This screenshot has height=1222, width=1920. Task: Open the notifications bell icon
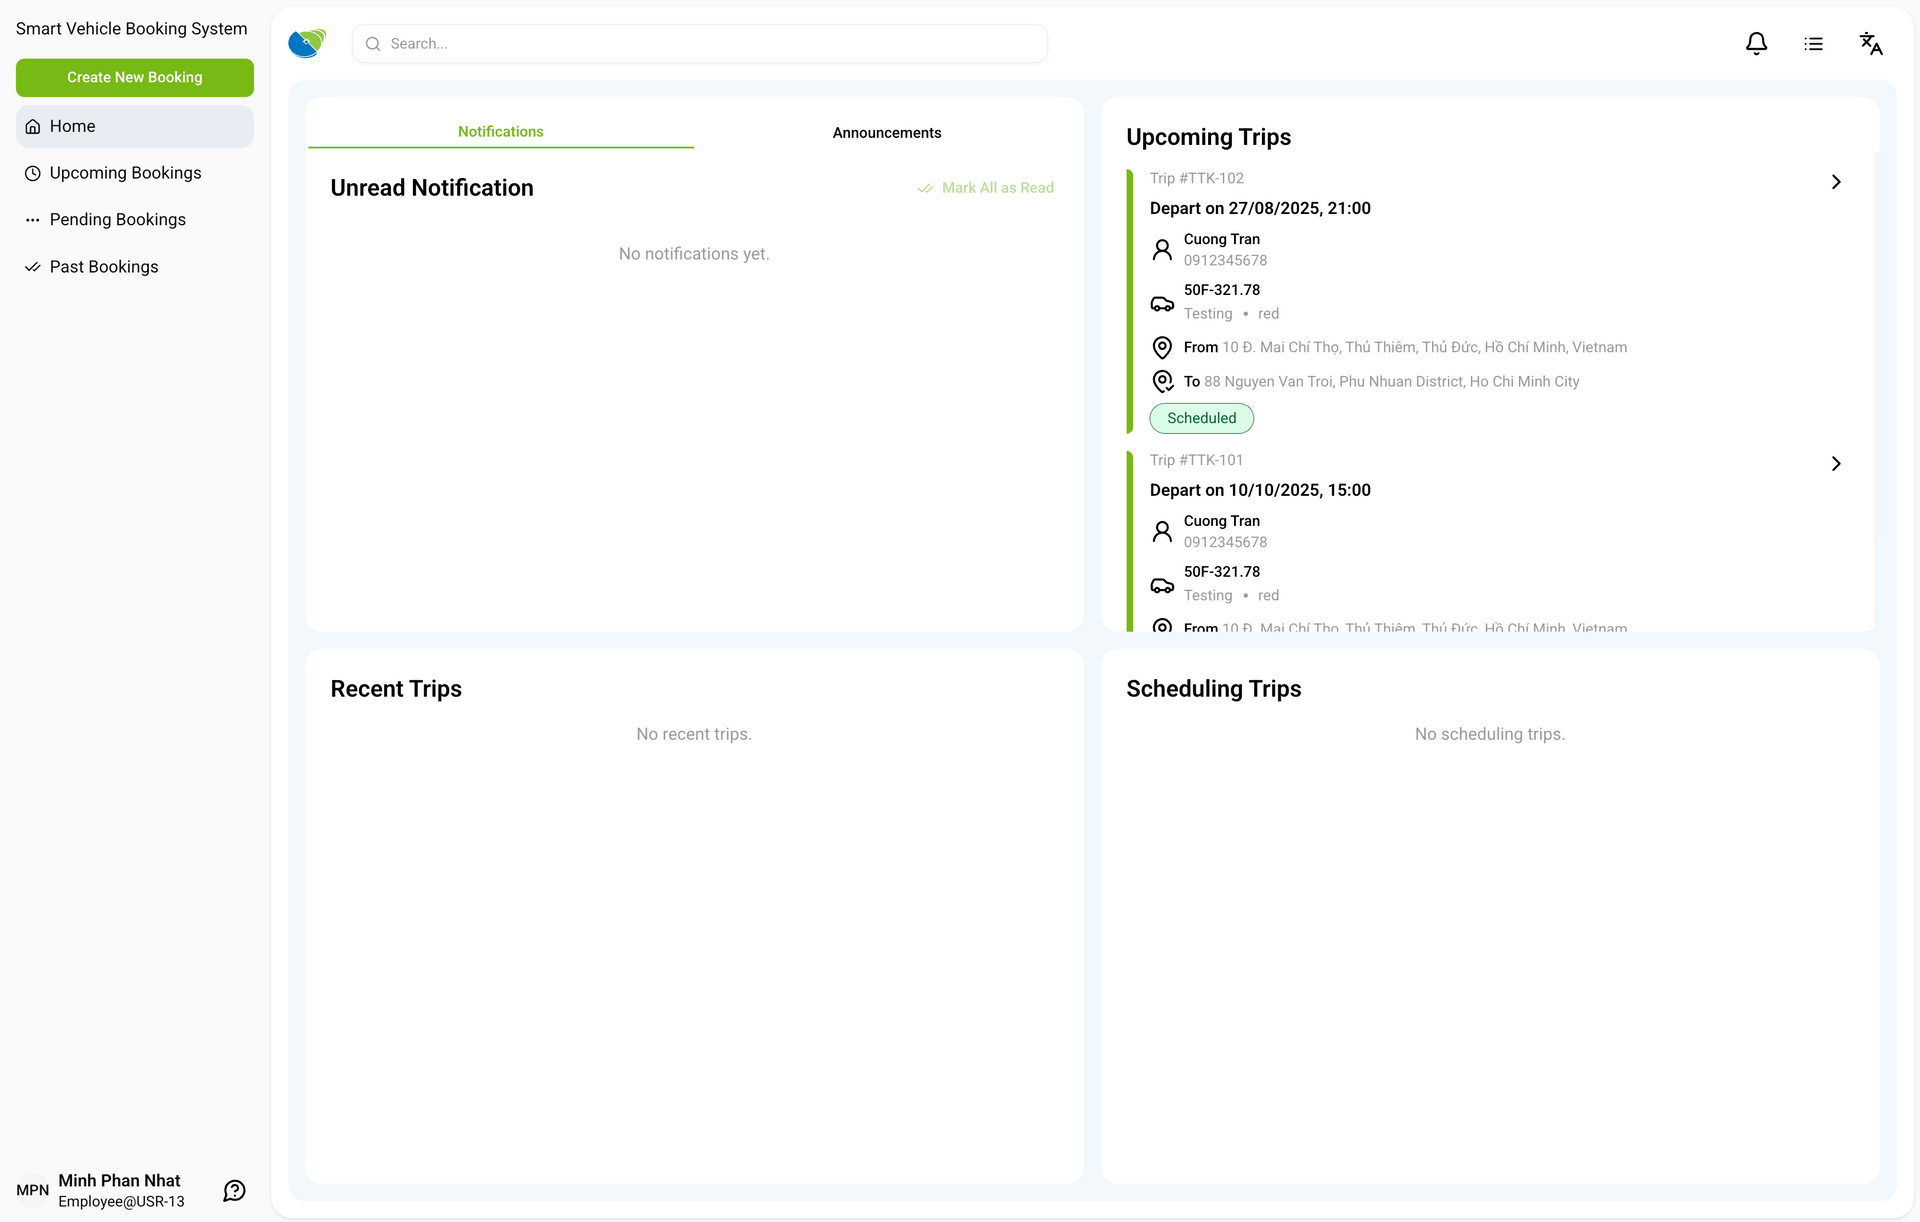pos(1756,44)
